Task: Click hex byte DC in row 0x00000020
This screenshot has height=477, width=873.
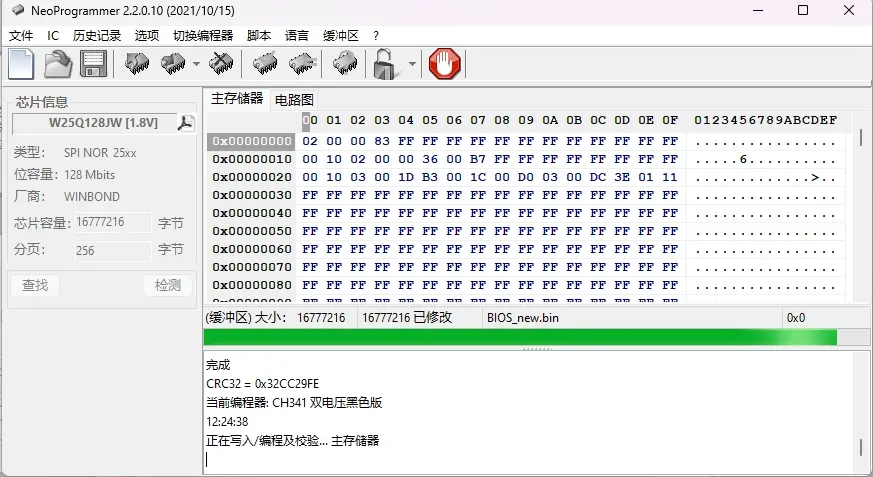Action: click(x=598, y=177)
